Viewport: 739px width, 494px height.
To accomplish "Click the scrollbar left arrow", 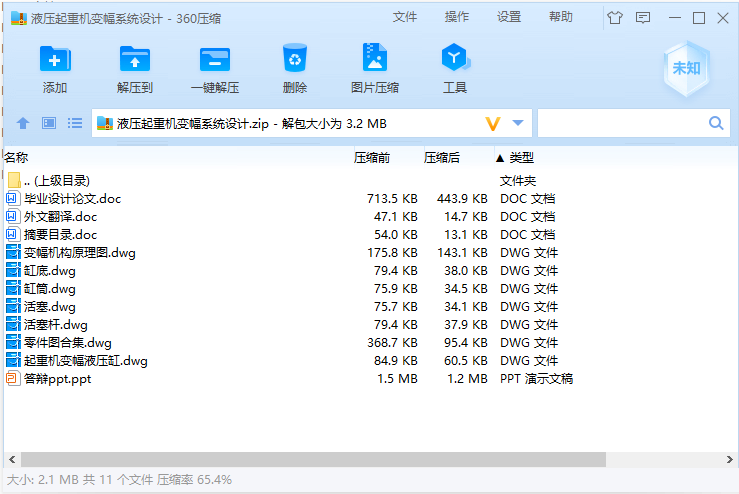I will click(x=12, y=459).
